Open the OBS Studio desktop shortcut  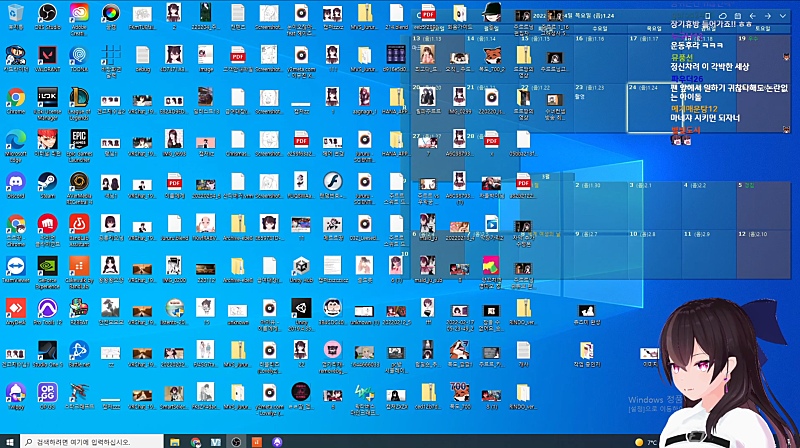pos(47,16)
